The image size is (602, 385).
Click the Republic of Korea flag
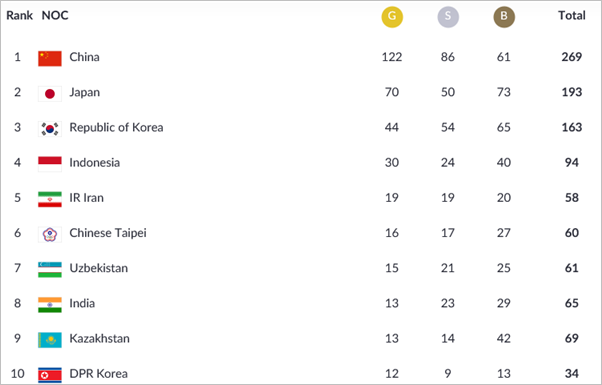50,129
